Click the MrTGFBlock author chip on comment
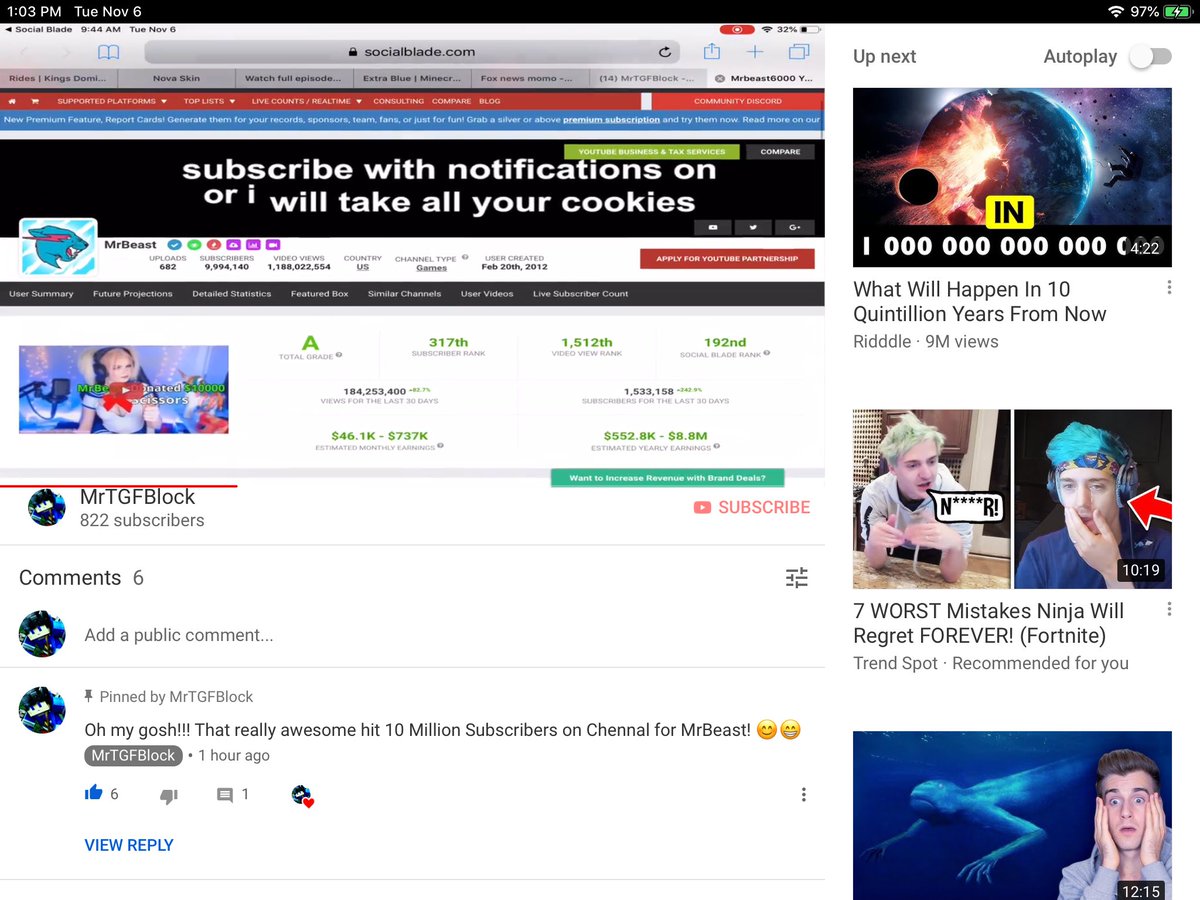The width and height of the screenshot is (1200, 900). 133,756
